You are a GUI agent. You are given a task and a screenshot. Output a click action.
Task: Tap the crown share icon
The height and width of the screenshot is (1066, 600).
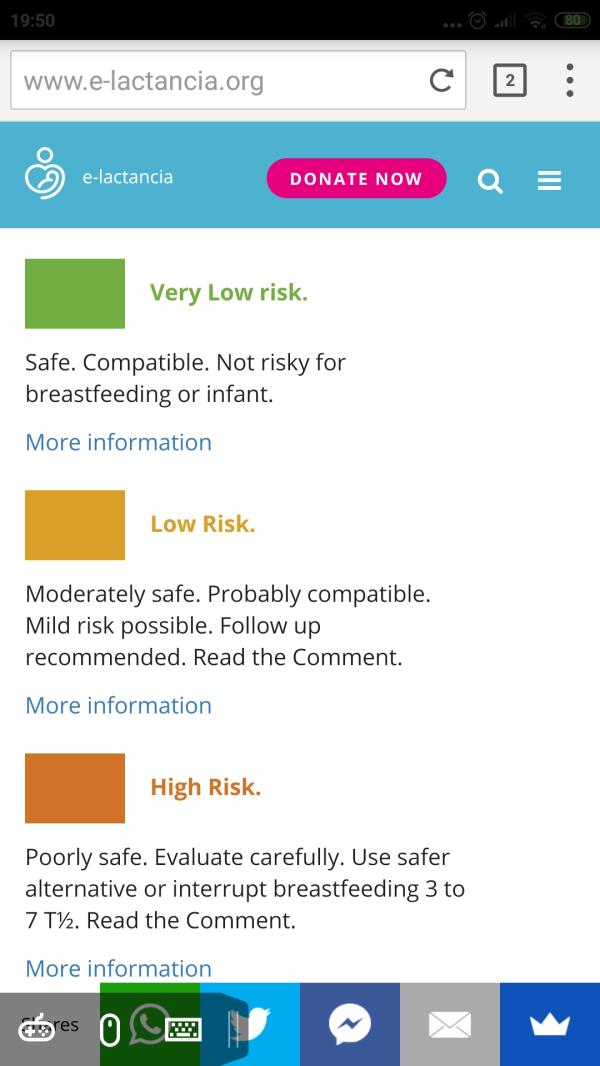click(x=550, y=1024)
